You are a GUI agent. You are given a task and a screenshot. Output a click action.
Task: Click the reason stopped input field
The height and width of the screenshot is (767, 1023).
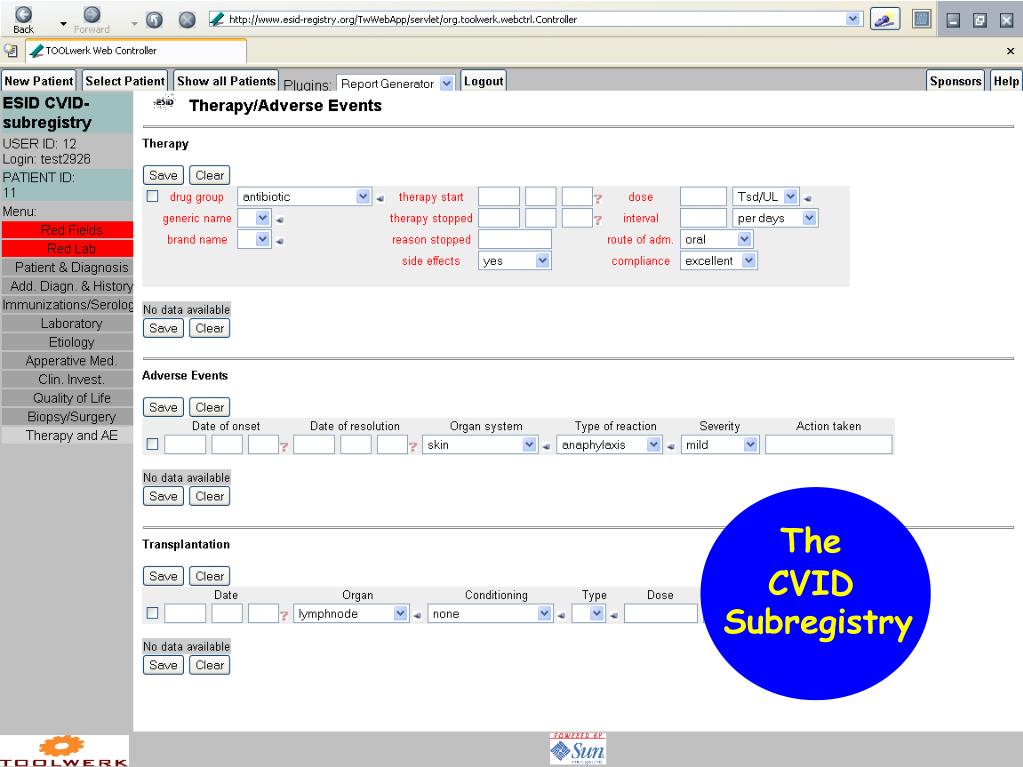click(x=515, y=239)
